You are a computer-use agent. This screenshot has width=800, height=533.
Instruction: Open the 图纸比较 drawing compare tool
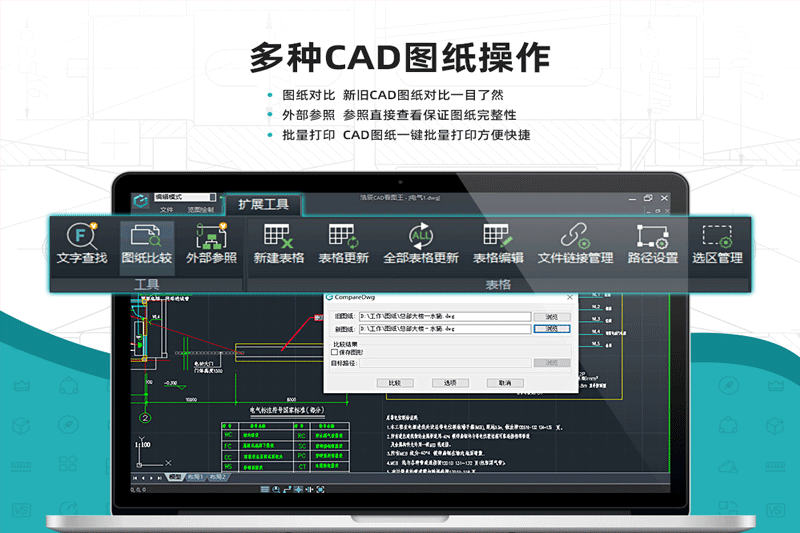click(147, 245)
